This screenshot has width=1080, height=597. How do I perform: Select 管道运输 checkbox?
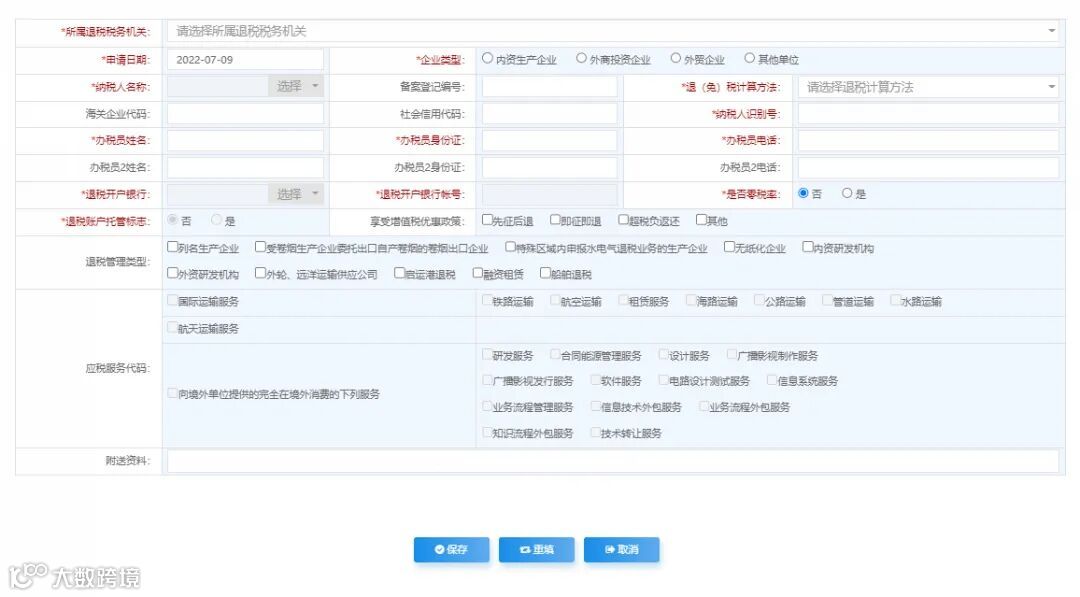tap(827, 300)
